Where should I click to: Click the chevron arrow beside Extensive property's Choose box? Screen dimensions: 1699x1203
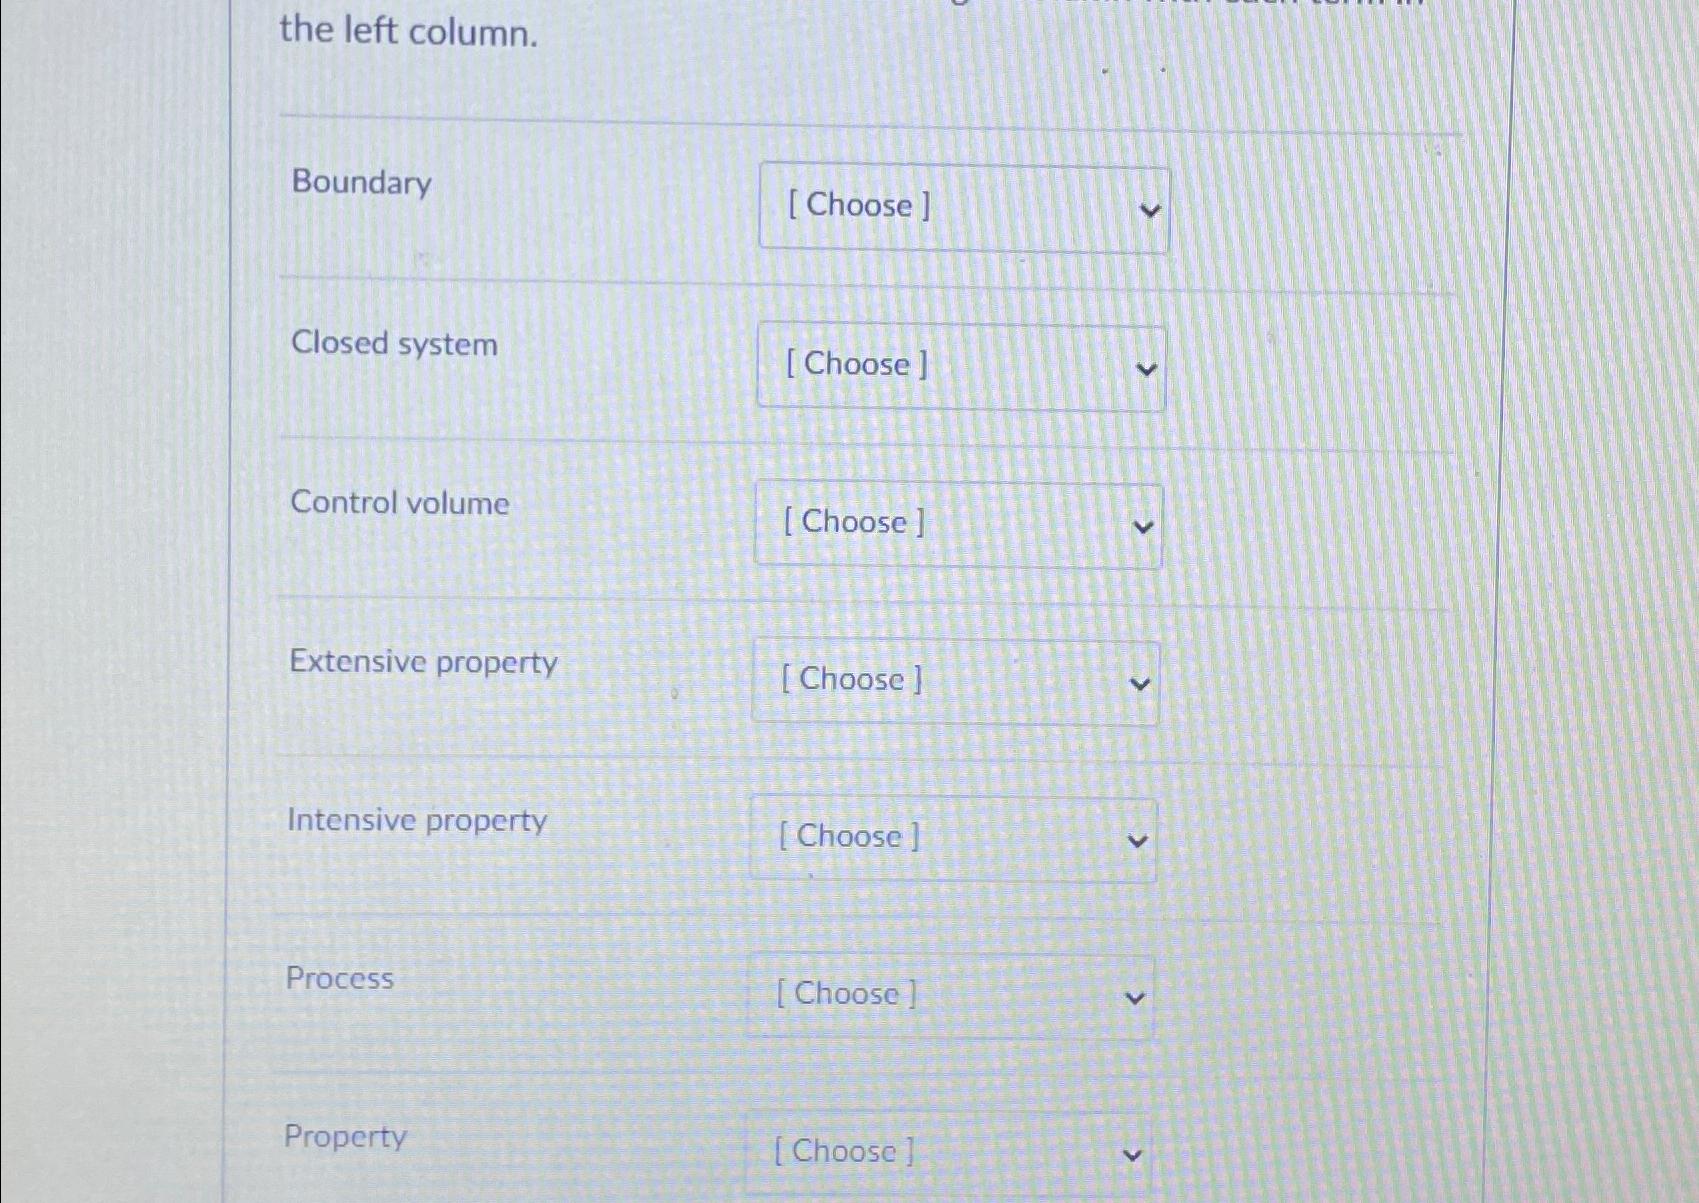(x=1141, y=683)
